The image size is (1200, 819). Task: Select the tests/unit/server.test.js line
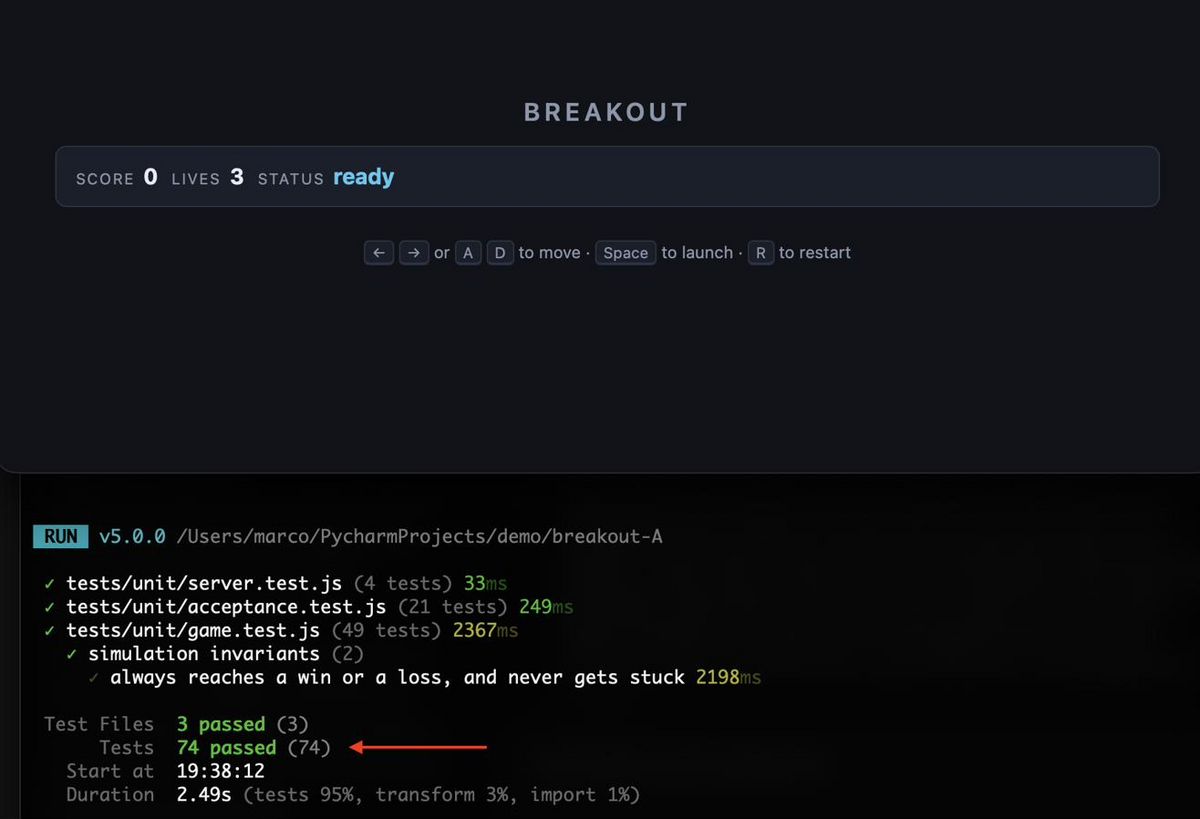click(x=205, y=583)
